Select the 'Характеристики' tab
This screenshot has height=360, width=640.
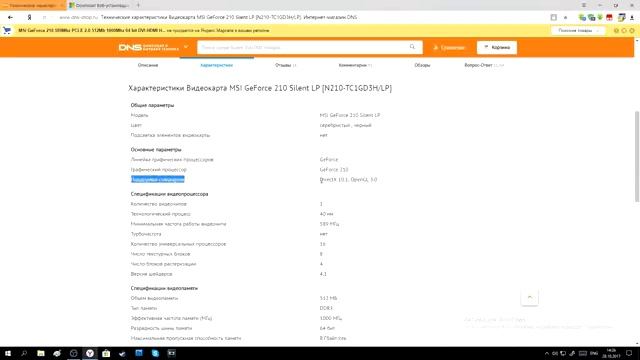(217, 65)
